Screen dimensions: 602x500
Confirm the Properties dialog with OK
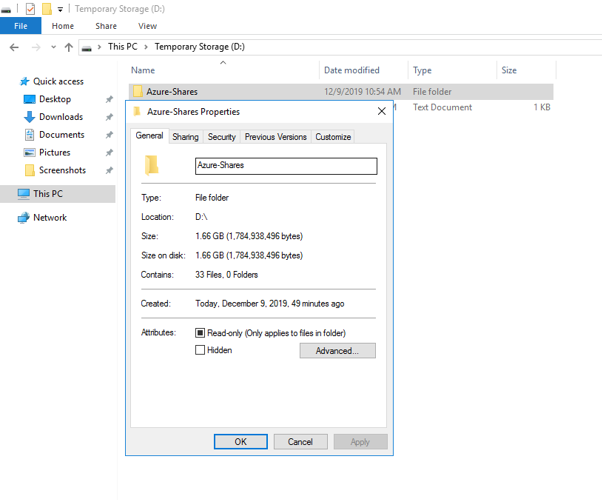pos(240,442)
